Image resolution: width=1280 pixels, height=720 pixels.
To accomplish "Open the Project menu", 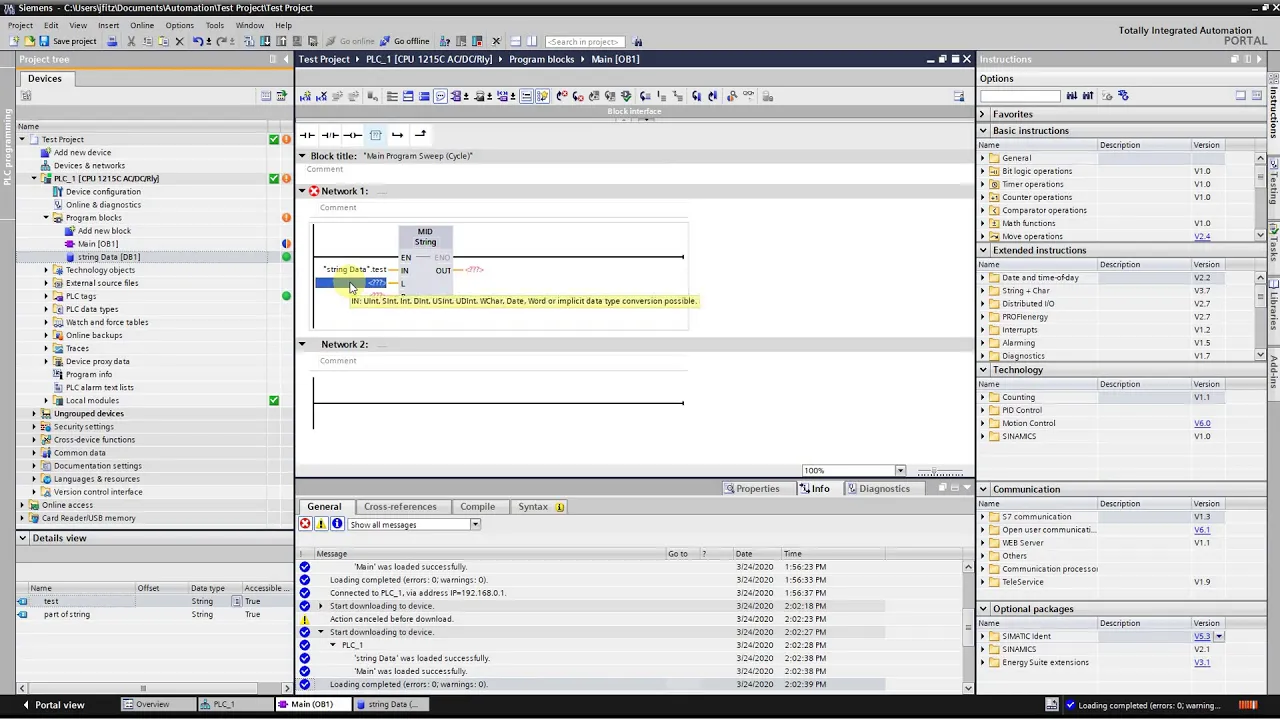I will click(20, 25).
